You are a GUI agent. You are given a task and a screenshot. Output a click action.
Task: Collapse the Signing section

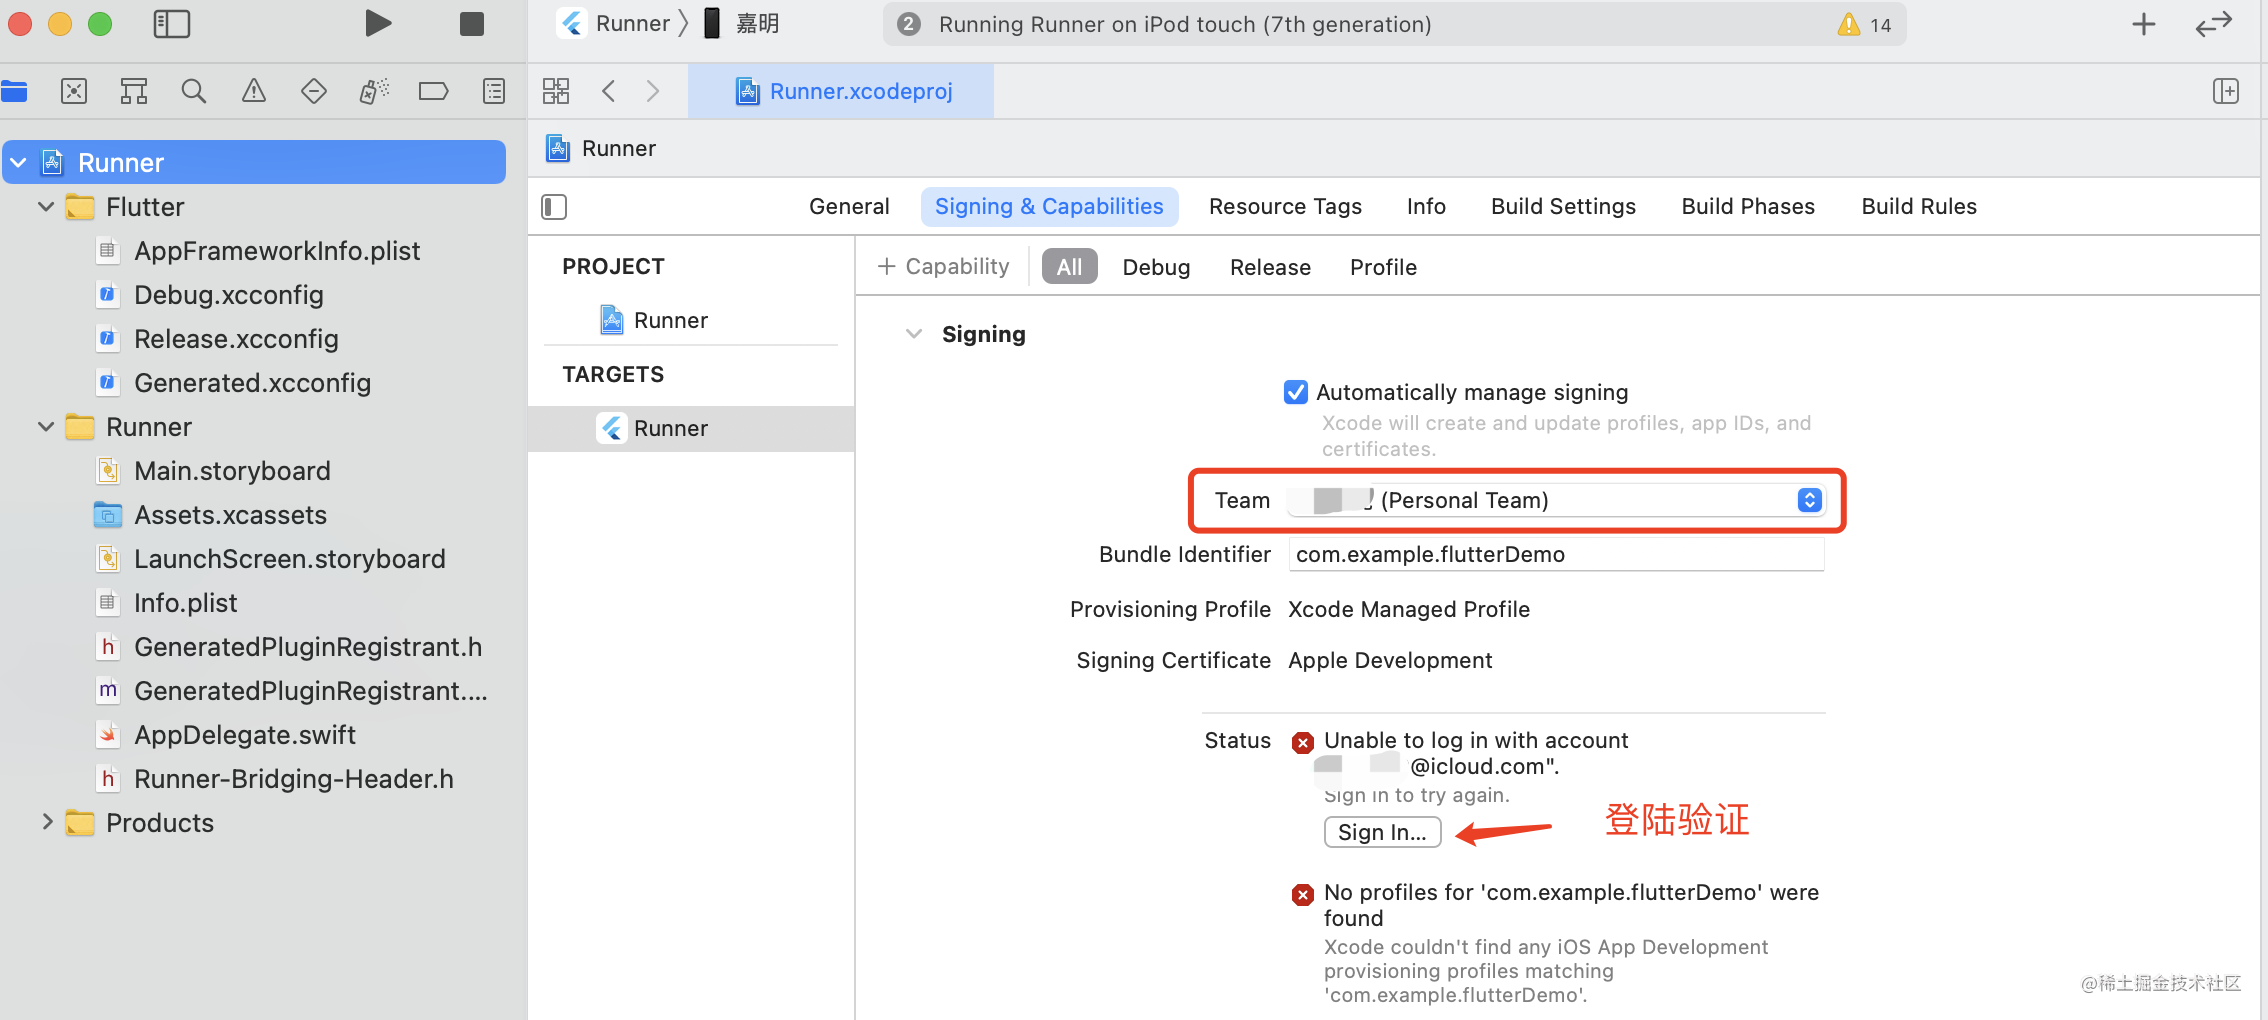[913, 333]
